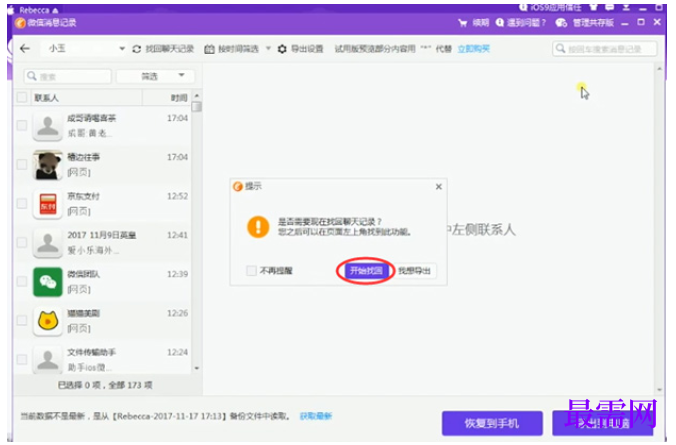Image resolution: width=676 pixels, height=445 pixels.
Task: Expand the time filter dropdown arrow
Action: [268, 48]
